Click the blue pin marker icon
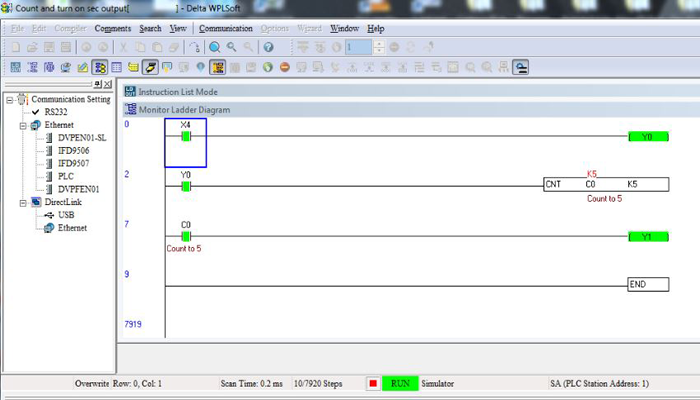700x400 pixels. [x=200, y=67]
